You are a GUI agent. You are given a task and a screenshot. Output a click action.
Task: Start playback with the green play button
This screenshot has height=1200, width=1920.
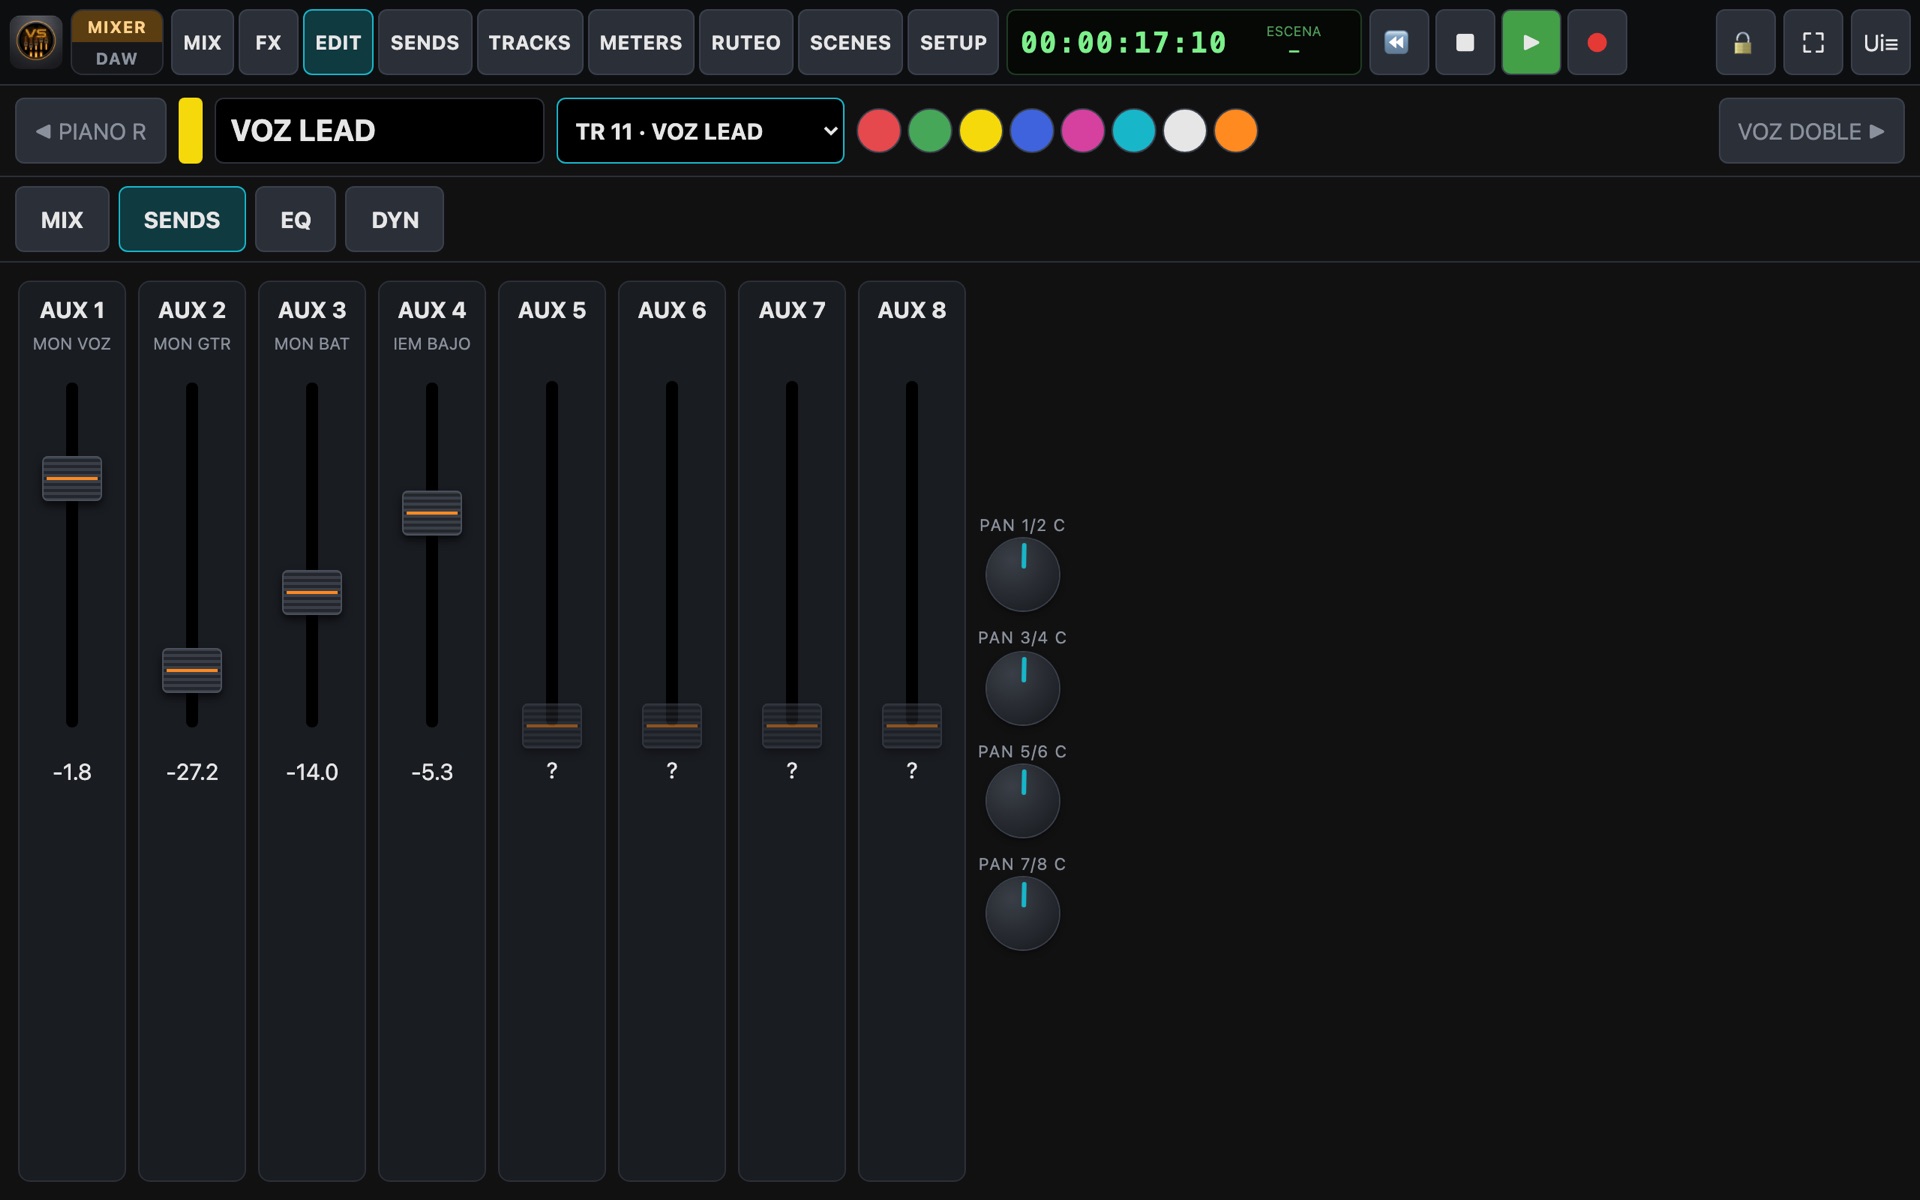click(1530, 42)
